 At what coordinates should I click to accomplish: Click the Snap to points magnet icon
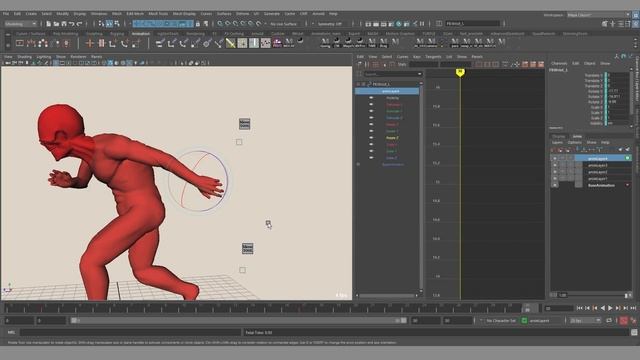click(x=236, y=24)
